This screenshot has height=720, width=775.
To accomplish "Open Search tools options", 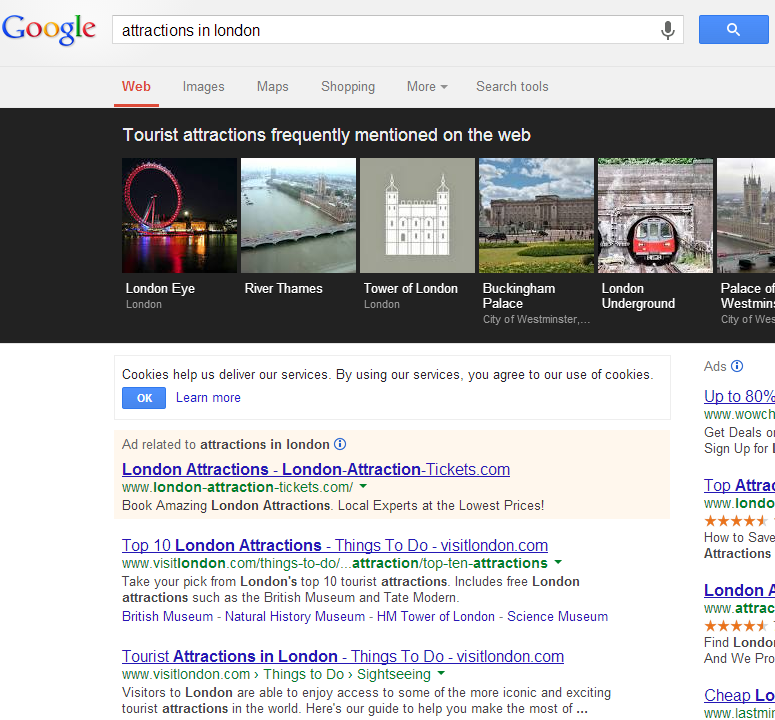I will (512, 86).
